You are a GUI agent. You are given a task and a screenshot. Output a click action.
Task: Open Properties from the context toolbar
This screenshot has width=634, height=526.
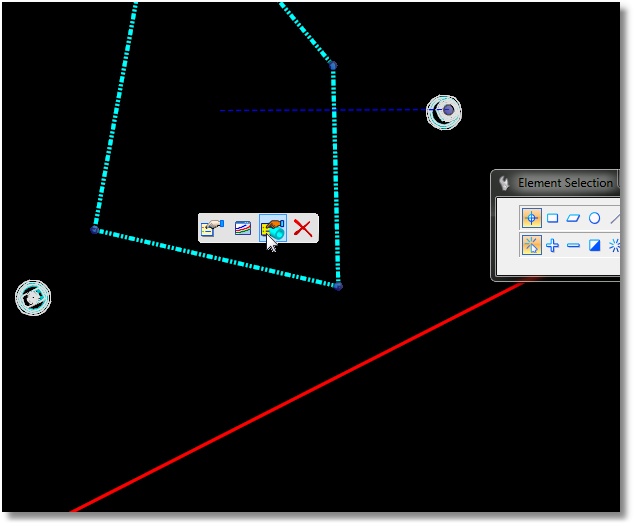(212, 228)
